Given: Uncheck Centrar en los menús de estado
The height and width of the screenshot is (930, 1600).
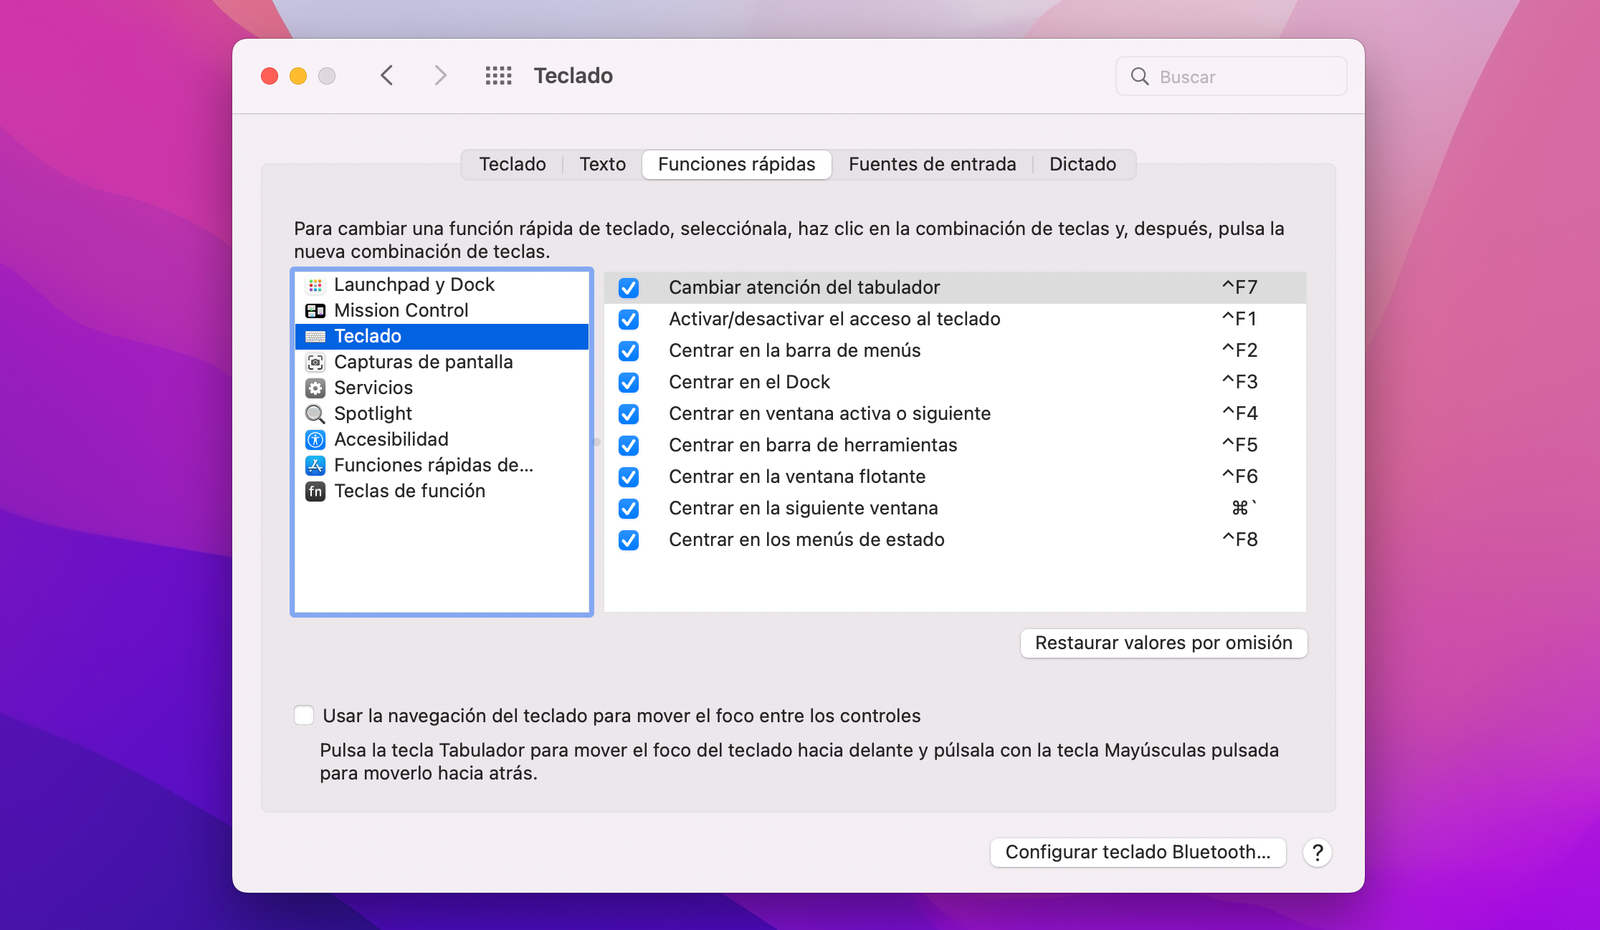Looking at the screenshot, I should 628,540.
